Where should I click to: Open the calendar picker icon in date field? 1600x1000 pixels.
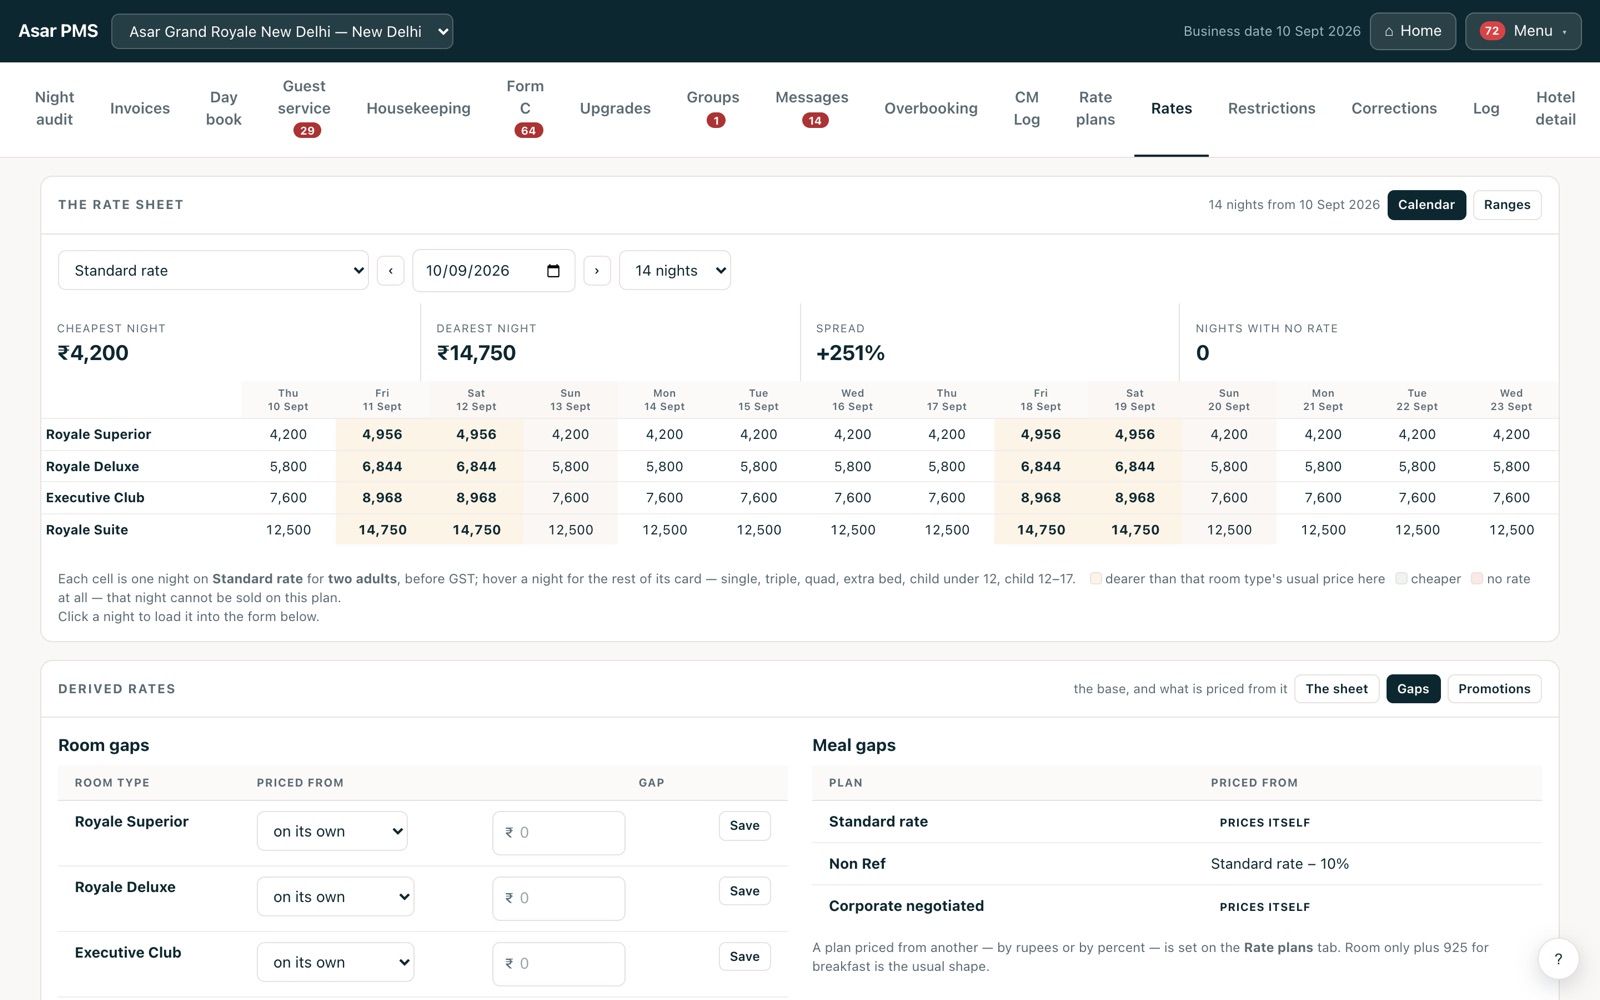pos(553,271)
